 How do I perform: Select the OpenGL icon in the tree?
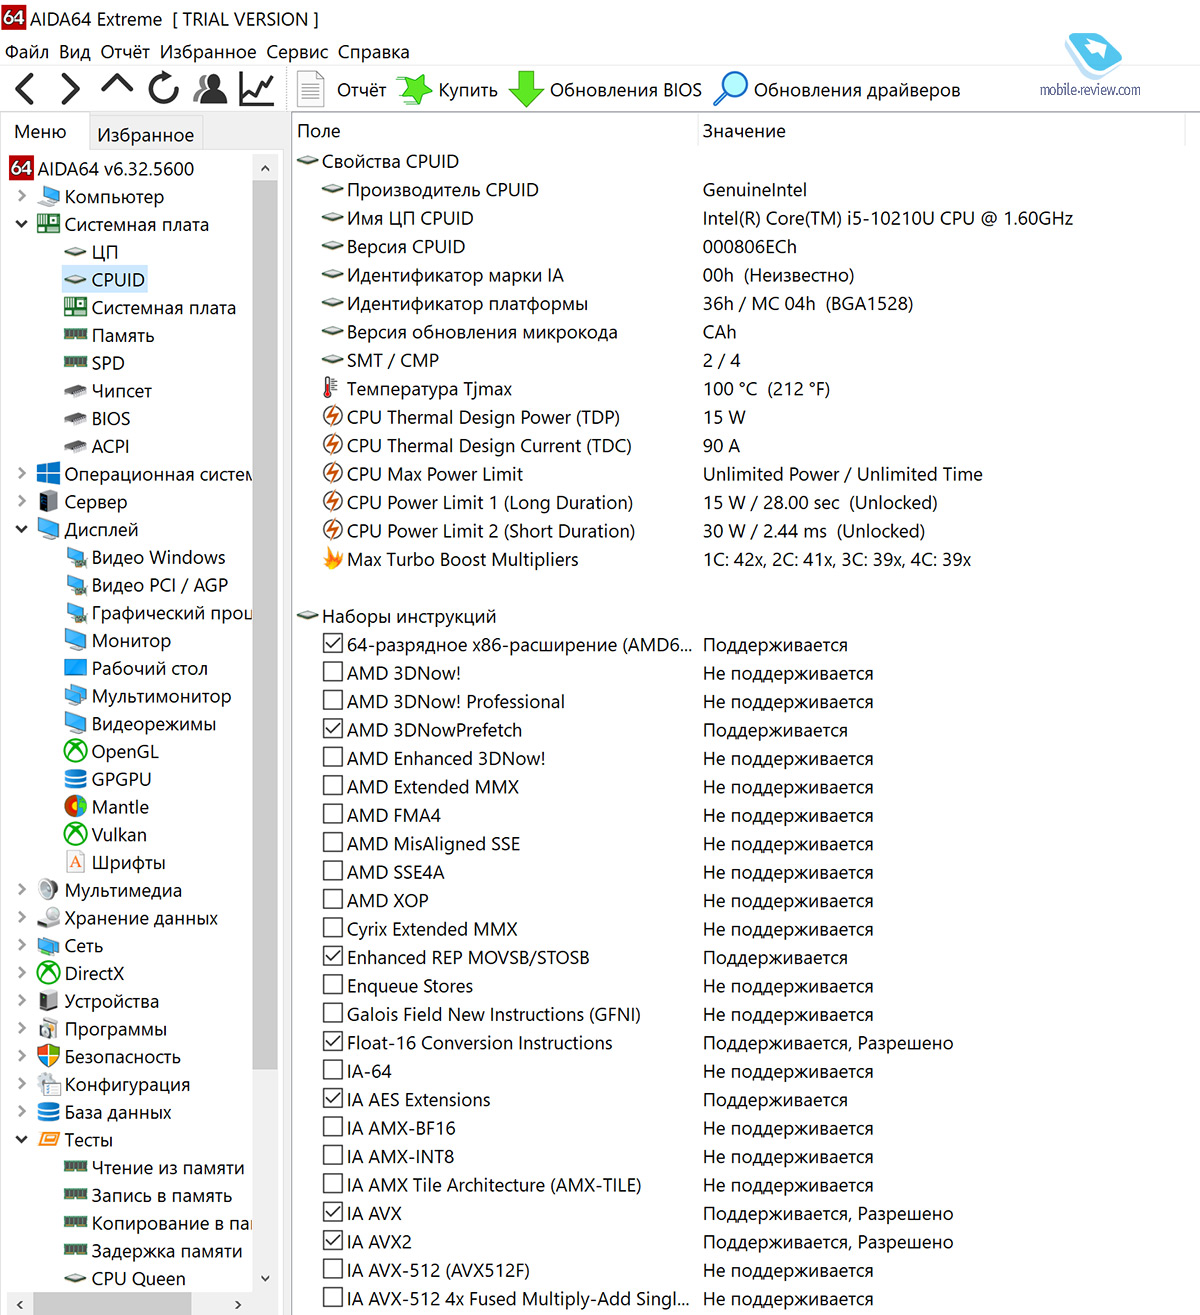pos(76,751)
